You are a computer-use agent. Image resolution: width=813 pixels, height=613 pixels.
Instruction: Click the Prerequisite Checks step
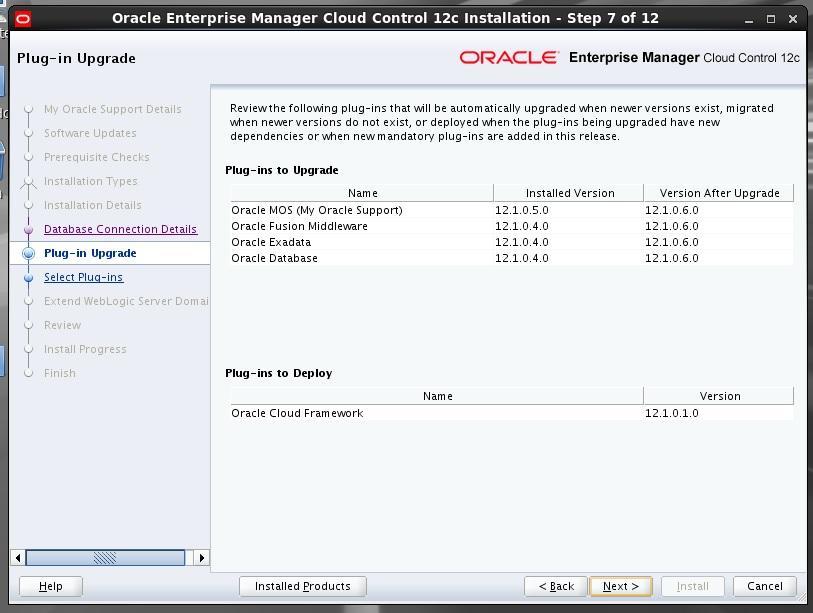(x=96, y=157)
